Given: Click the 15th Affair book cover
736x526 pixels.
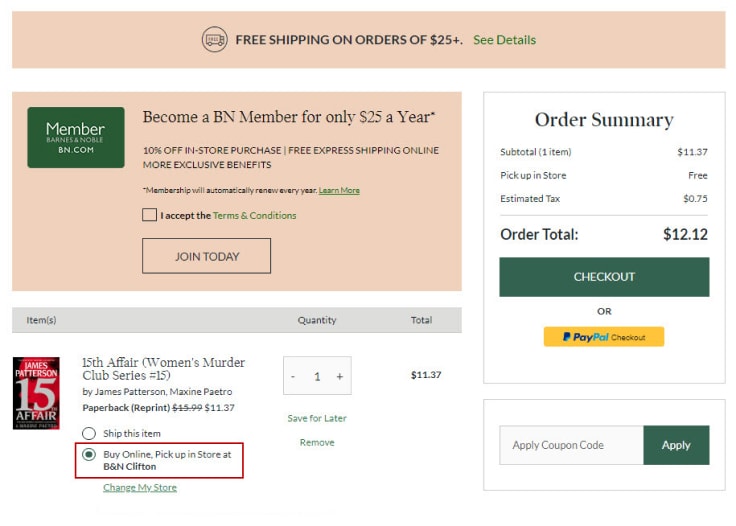Looking at the screenshot, I should tap(36, 393).
